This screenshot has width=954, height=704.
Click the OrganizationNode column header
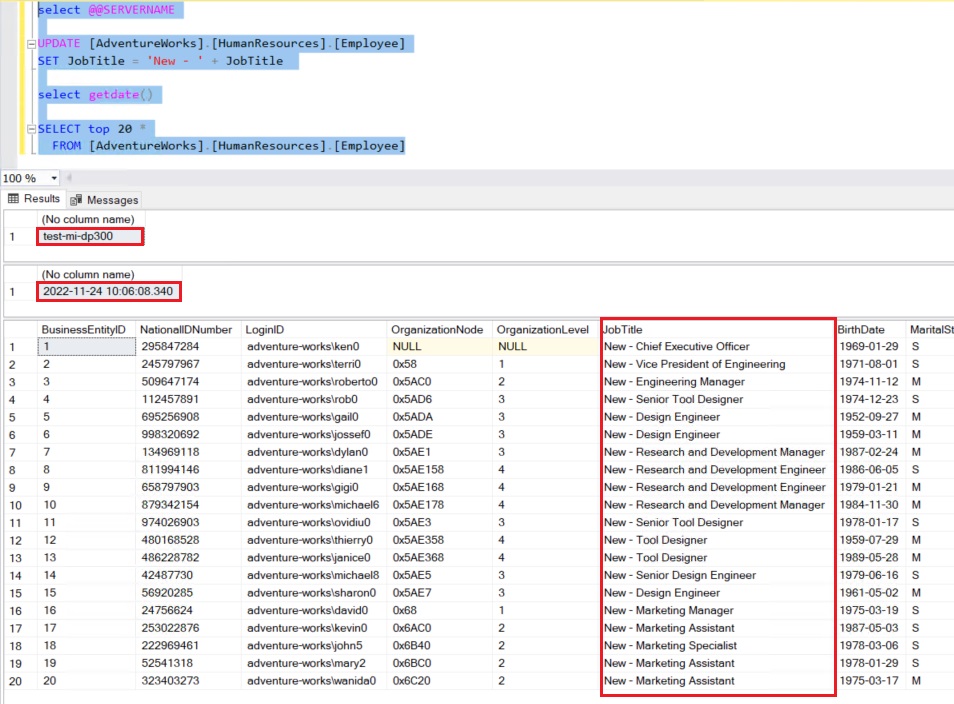[x=437, y=330]
